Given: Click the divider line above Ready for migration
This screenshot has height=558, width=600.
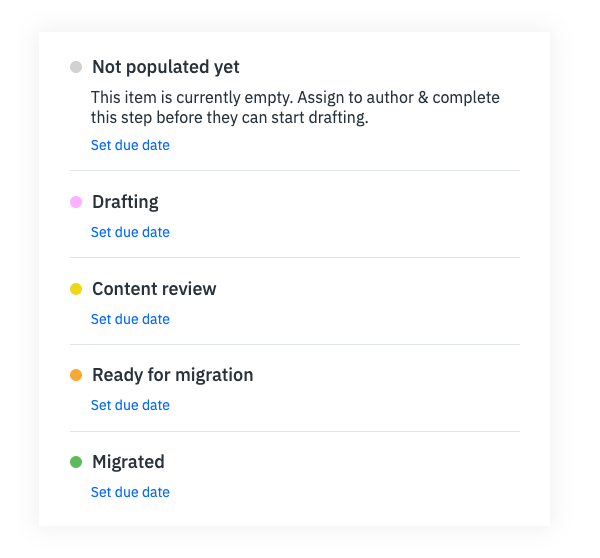Looking at the screenshot, I should (x=295, y=345).
